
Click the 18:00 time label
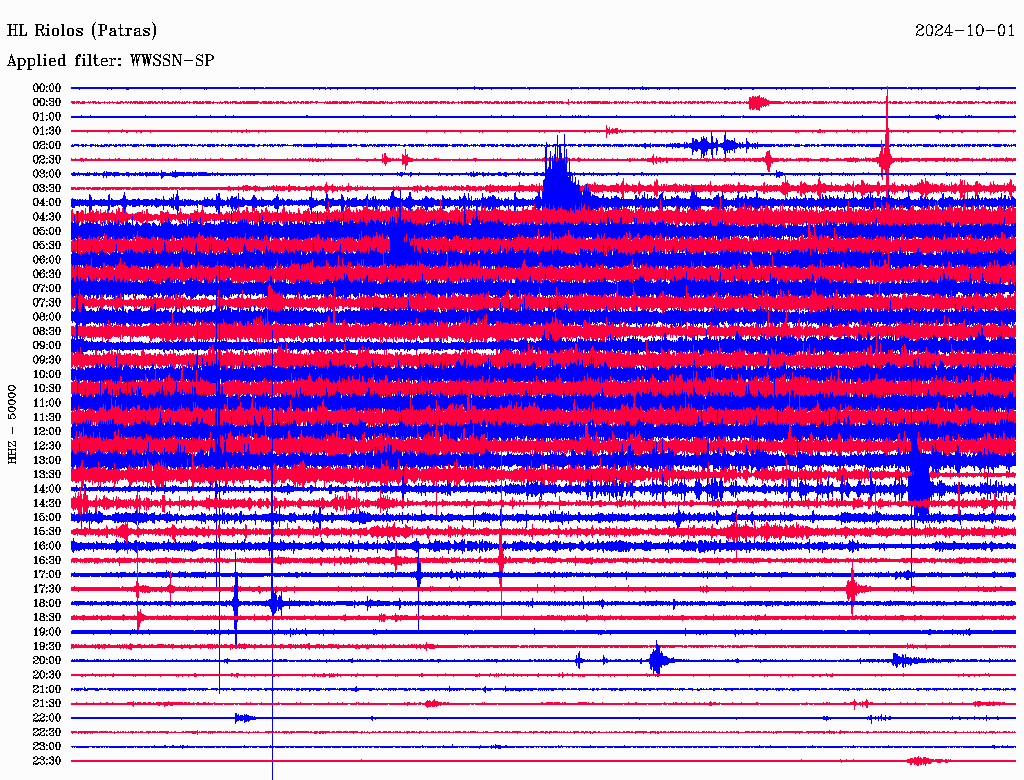(x=47, y=604)
